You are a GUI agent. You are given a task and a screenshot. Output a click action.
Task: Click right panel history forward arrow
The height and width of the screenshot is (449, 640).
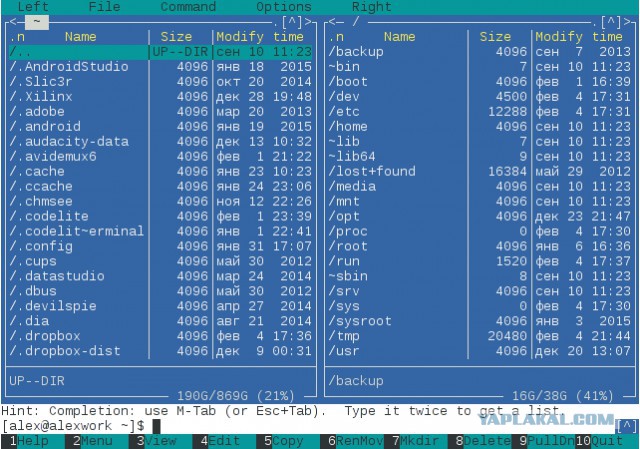pos(628,22)
